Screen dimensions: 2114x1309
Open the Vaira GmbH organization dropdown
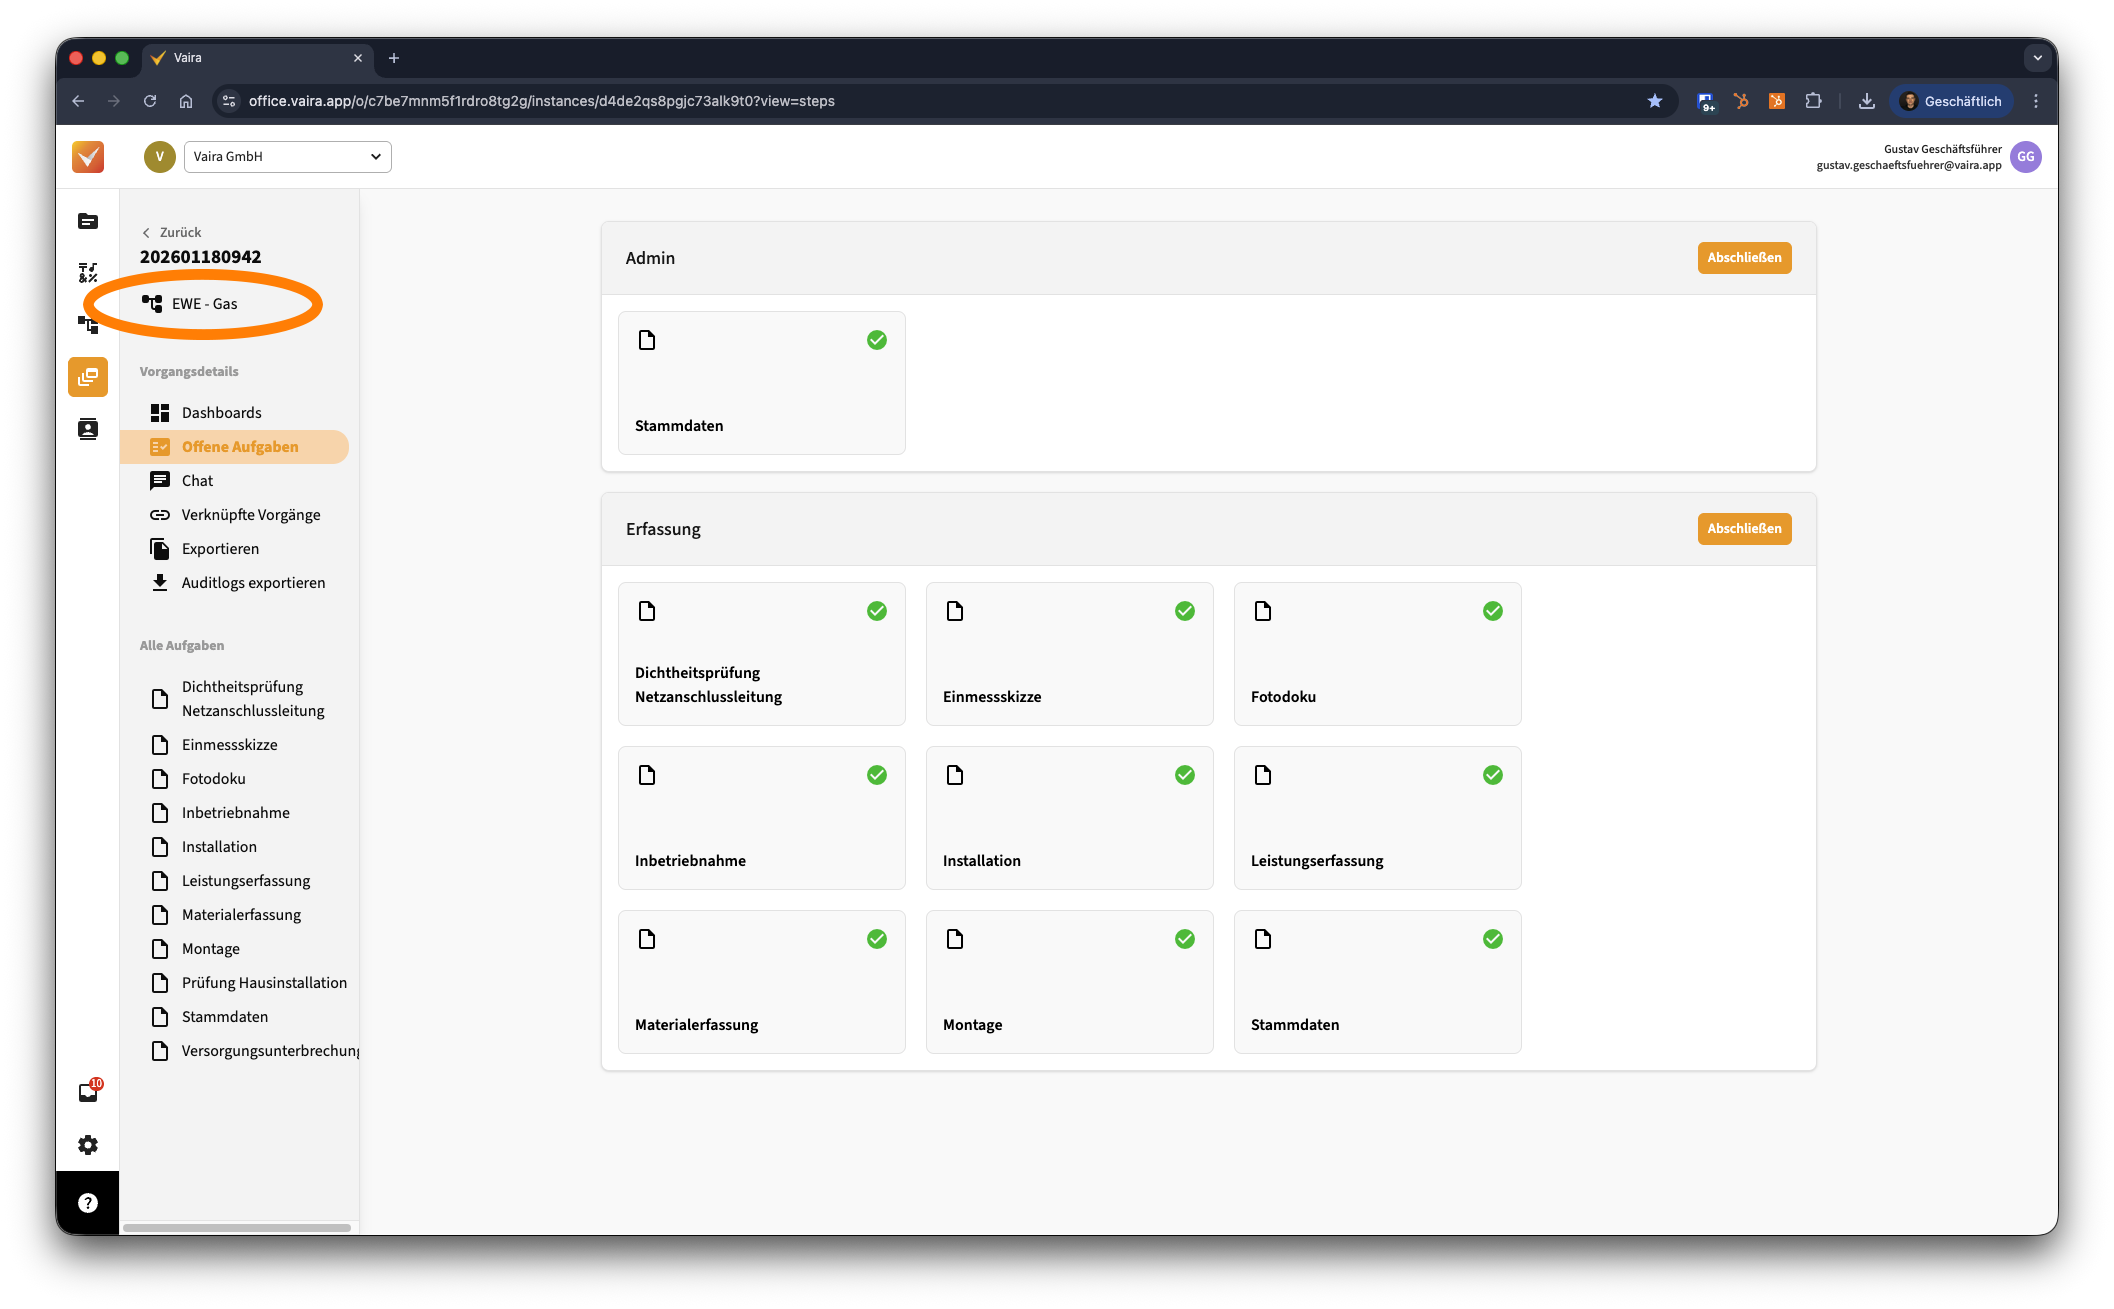287,157
